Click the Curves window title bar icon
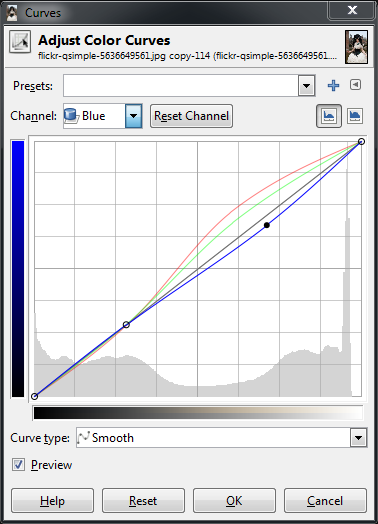Screen dimensions: 378x524 click(x=12, y=13)
